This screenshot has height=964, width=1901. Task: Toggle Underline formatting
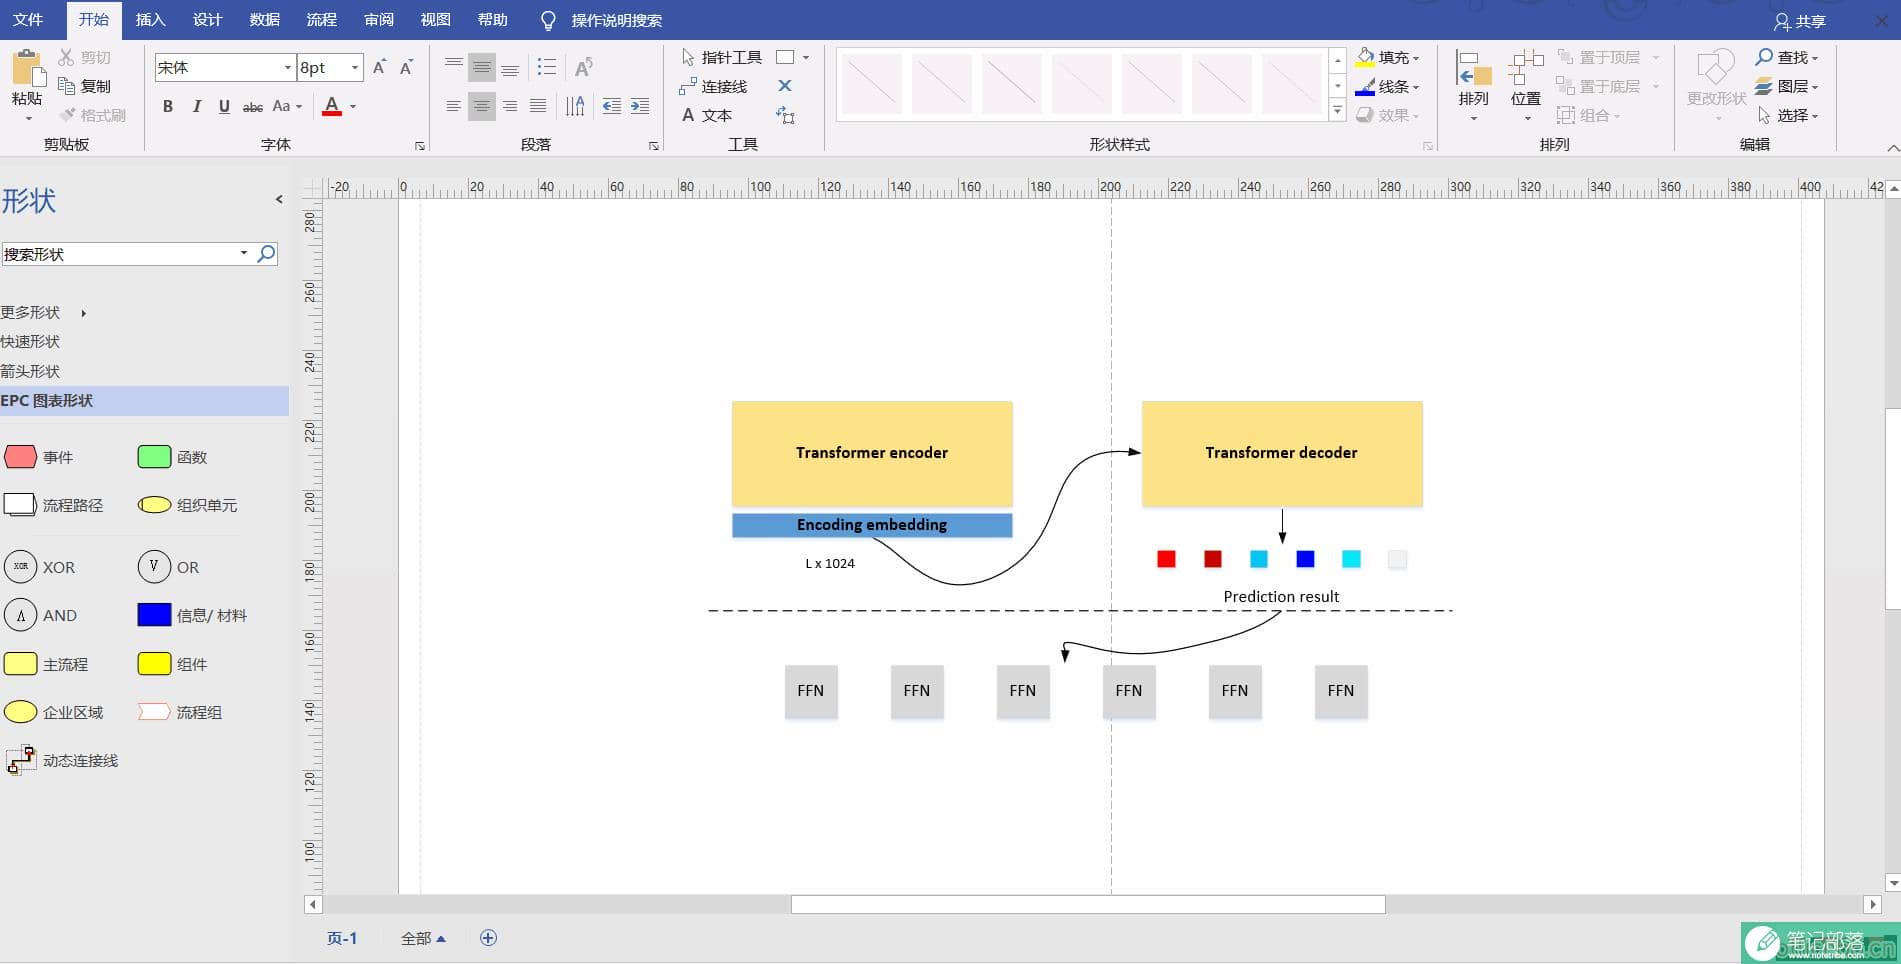[224, 106]
